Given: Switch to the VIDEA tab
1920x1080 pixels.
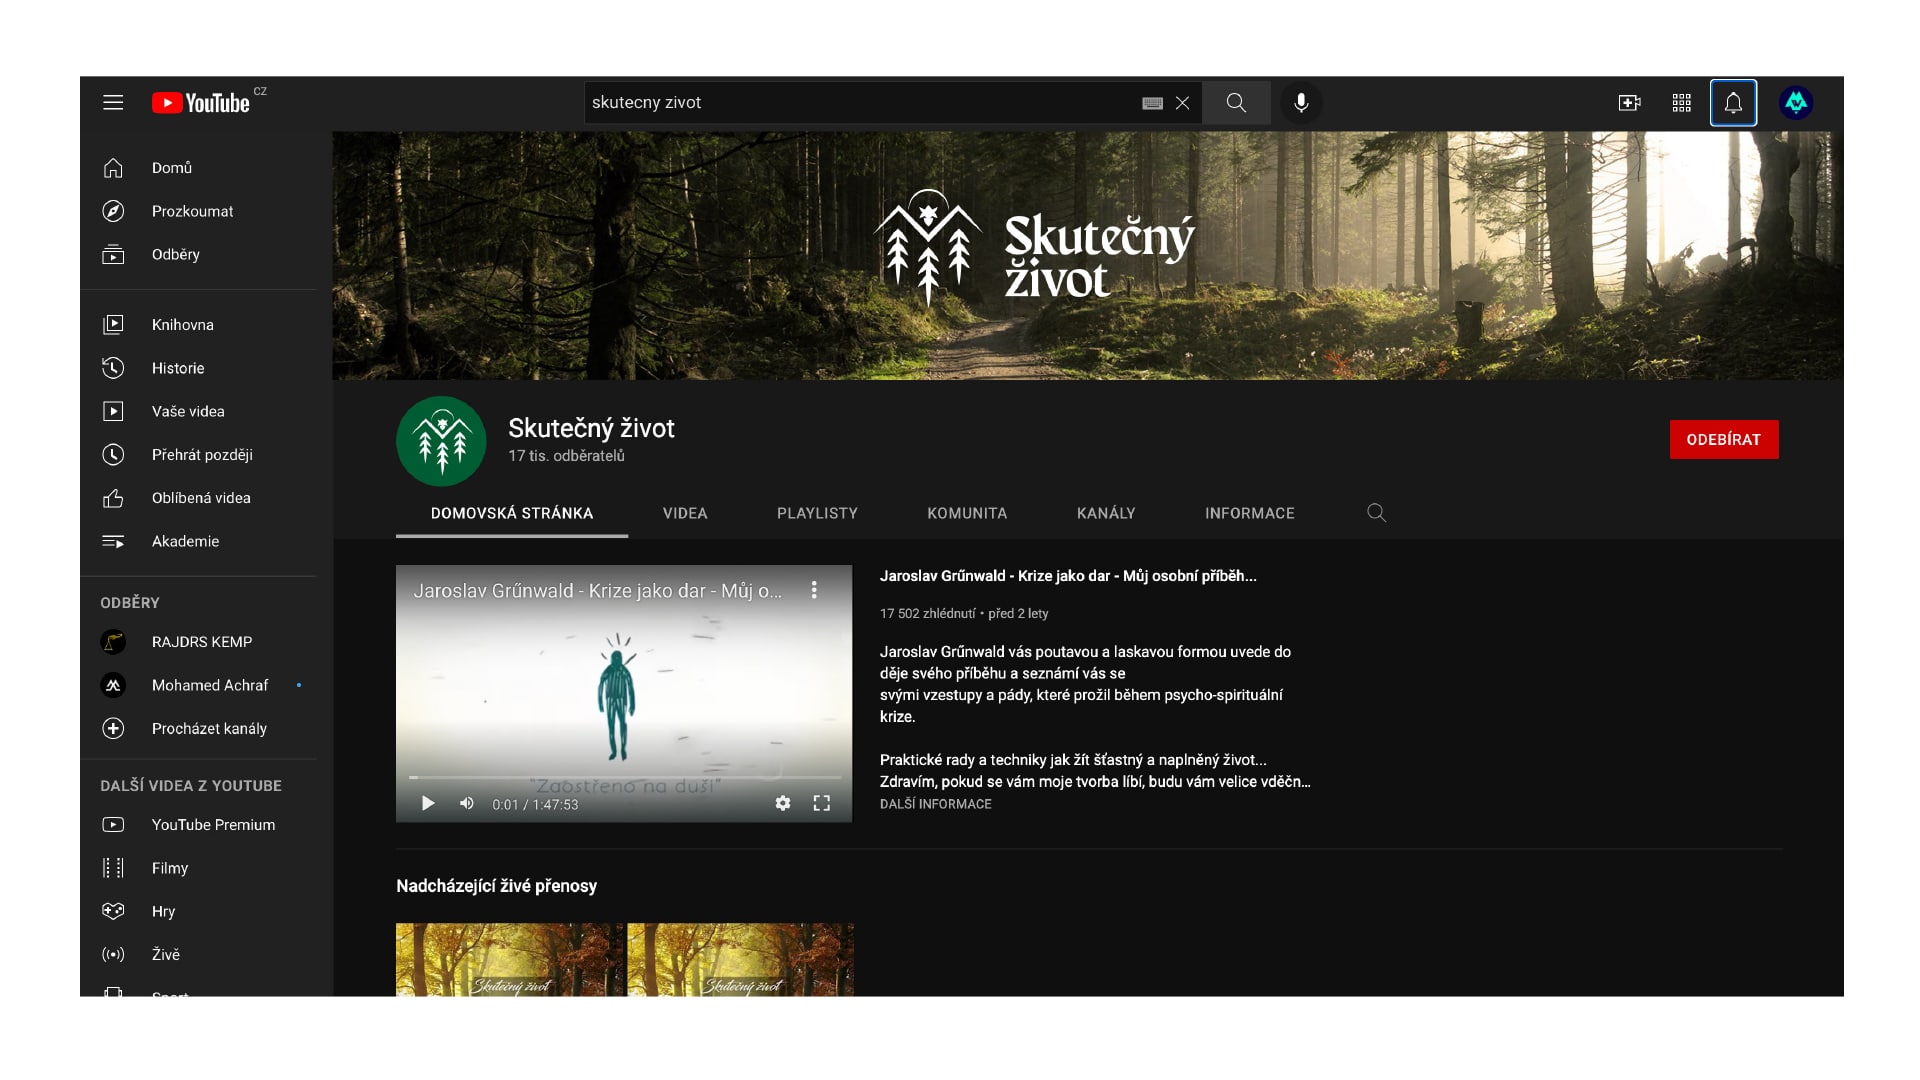Looking at the screenshot, I should [x=685, y=513].
